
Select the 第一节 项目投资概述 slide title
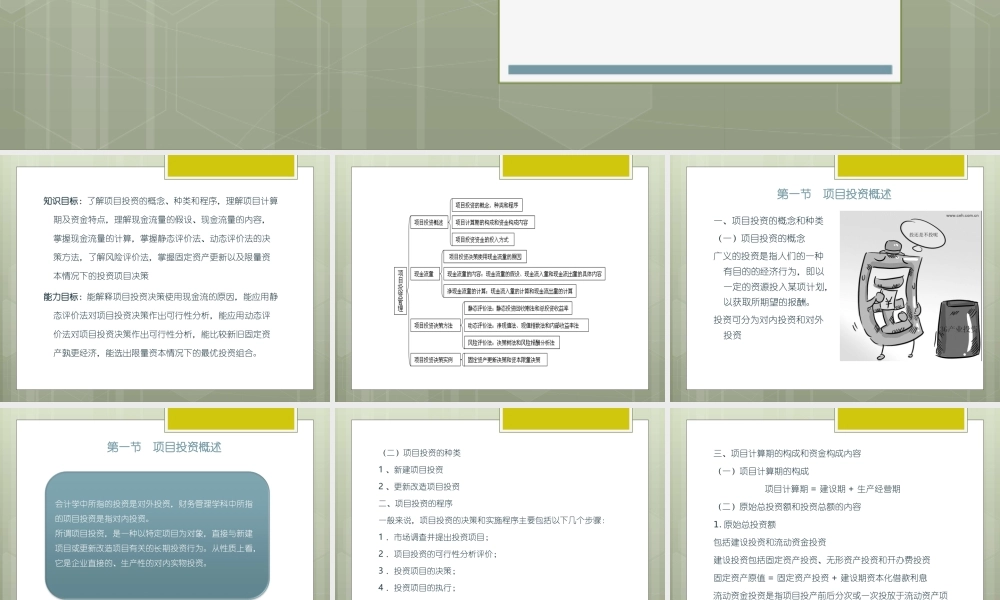coord(165,445)
